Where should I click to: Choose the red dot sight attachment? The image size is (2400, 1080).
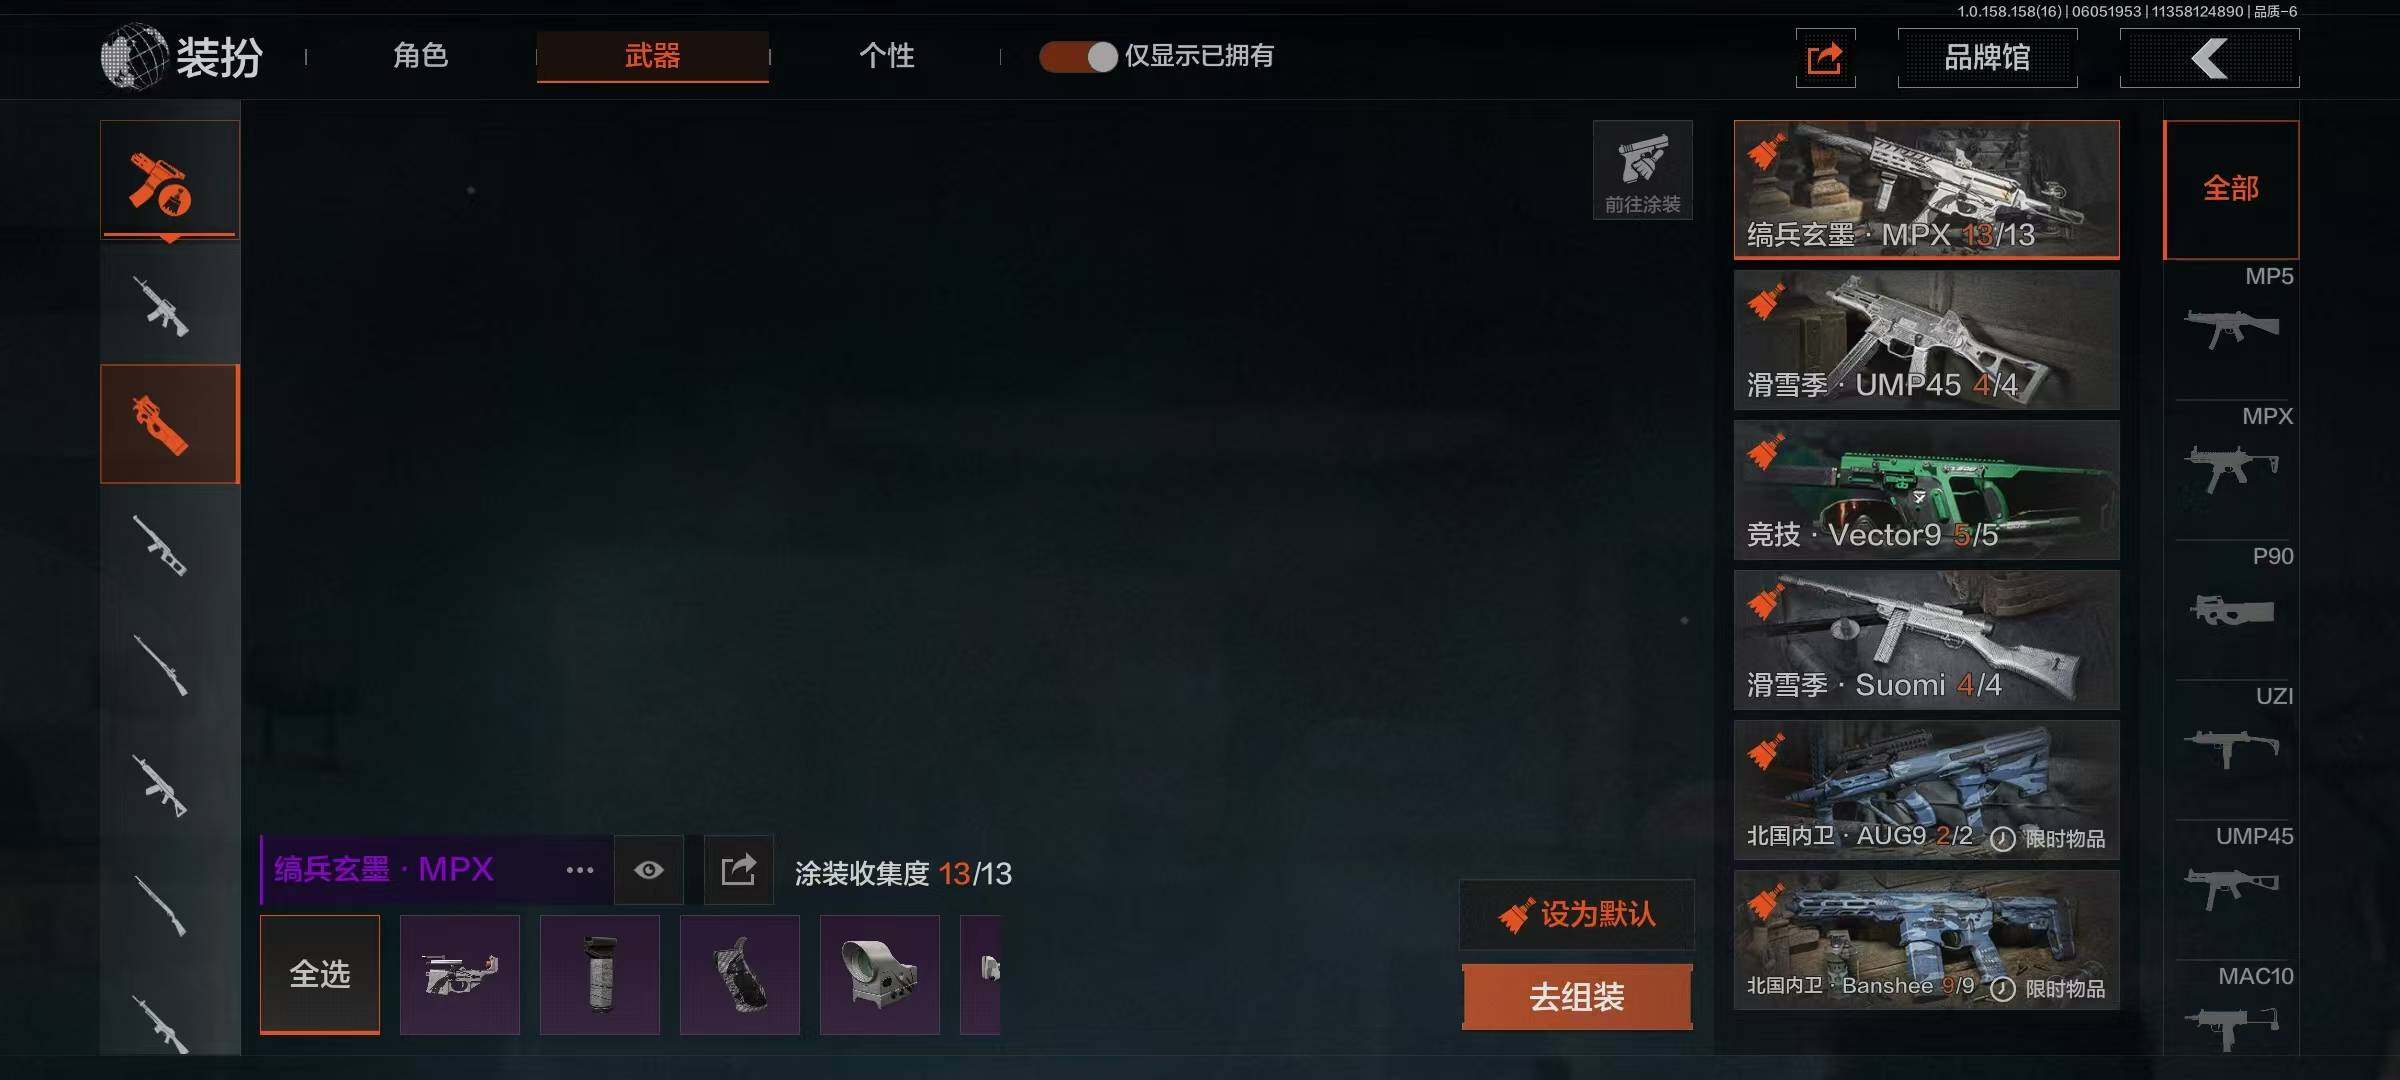pos(879,974)
